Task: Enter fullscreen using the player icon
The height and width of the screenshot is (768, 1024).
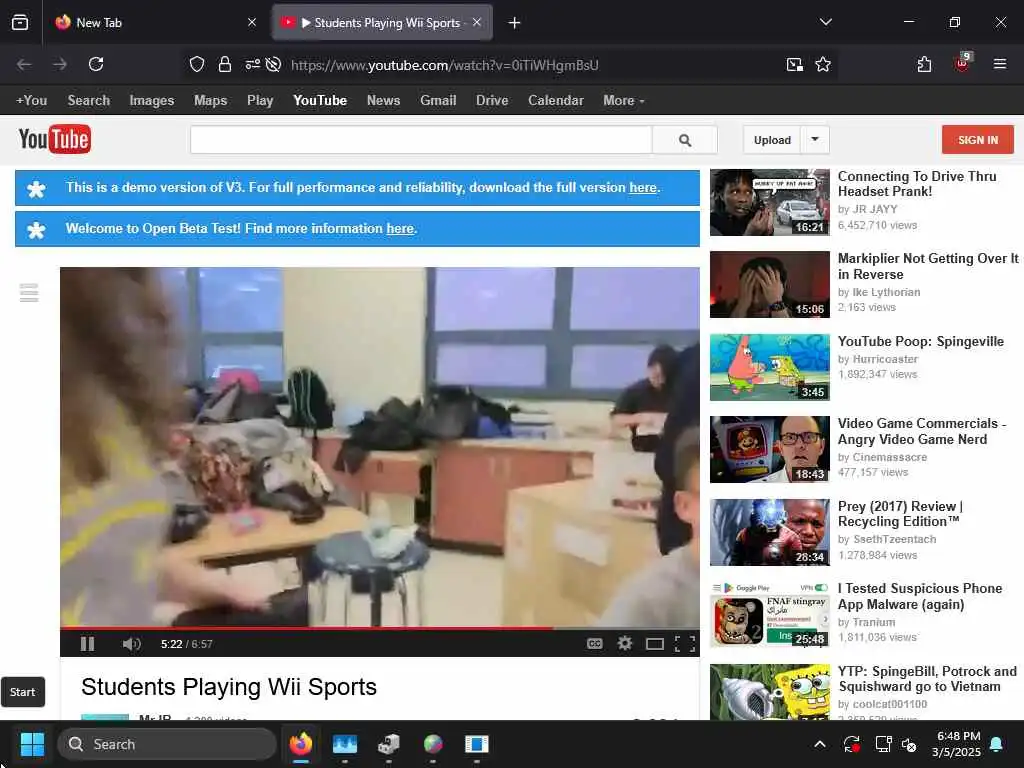Action: pyautogui.click(x=684, y=644)
